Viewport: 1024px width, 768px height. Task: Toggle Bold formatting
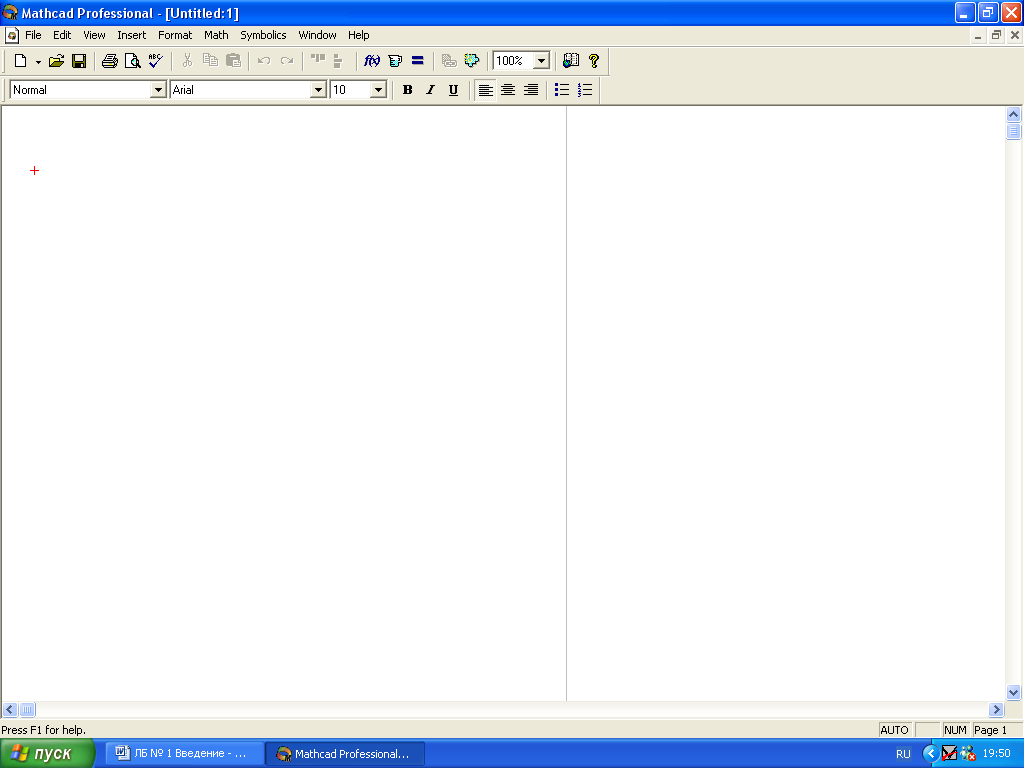408,90
